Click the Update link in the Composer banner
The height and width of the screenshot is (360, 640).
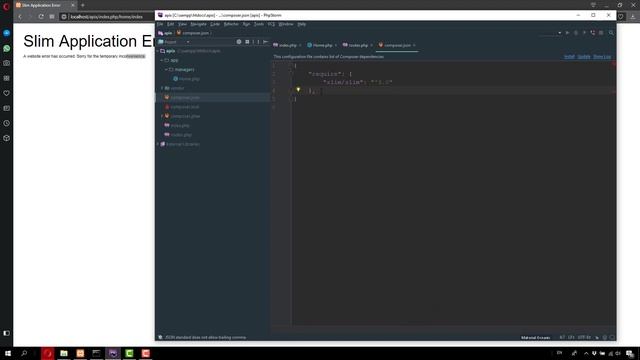pos(584,57)
